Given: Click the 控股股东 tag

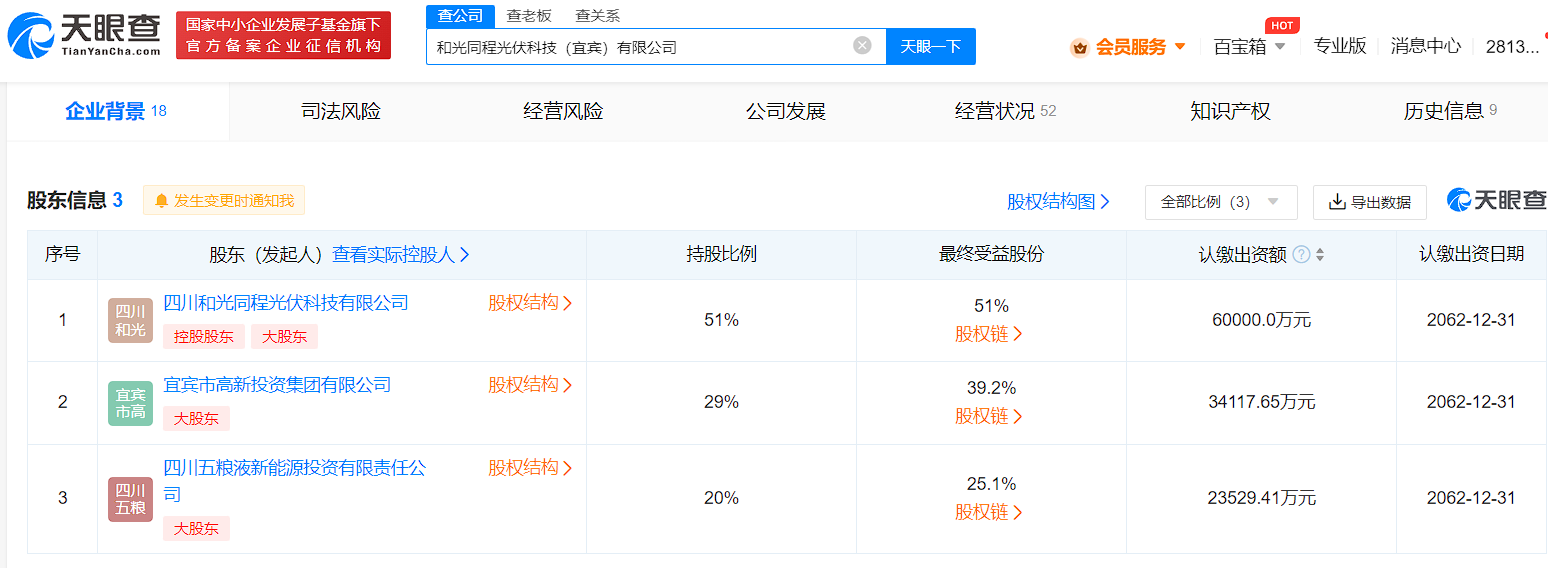Looking at the screenshot, I should (204, 337).
